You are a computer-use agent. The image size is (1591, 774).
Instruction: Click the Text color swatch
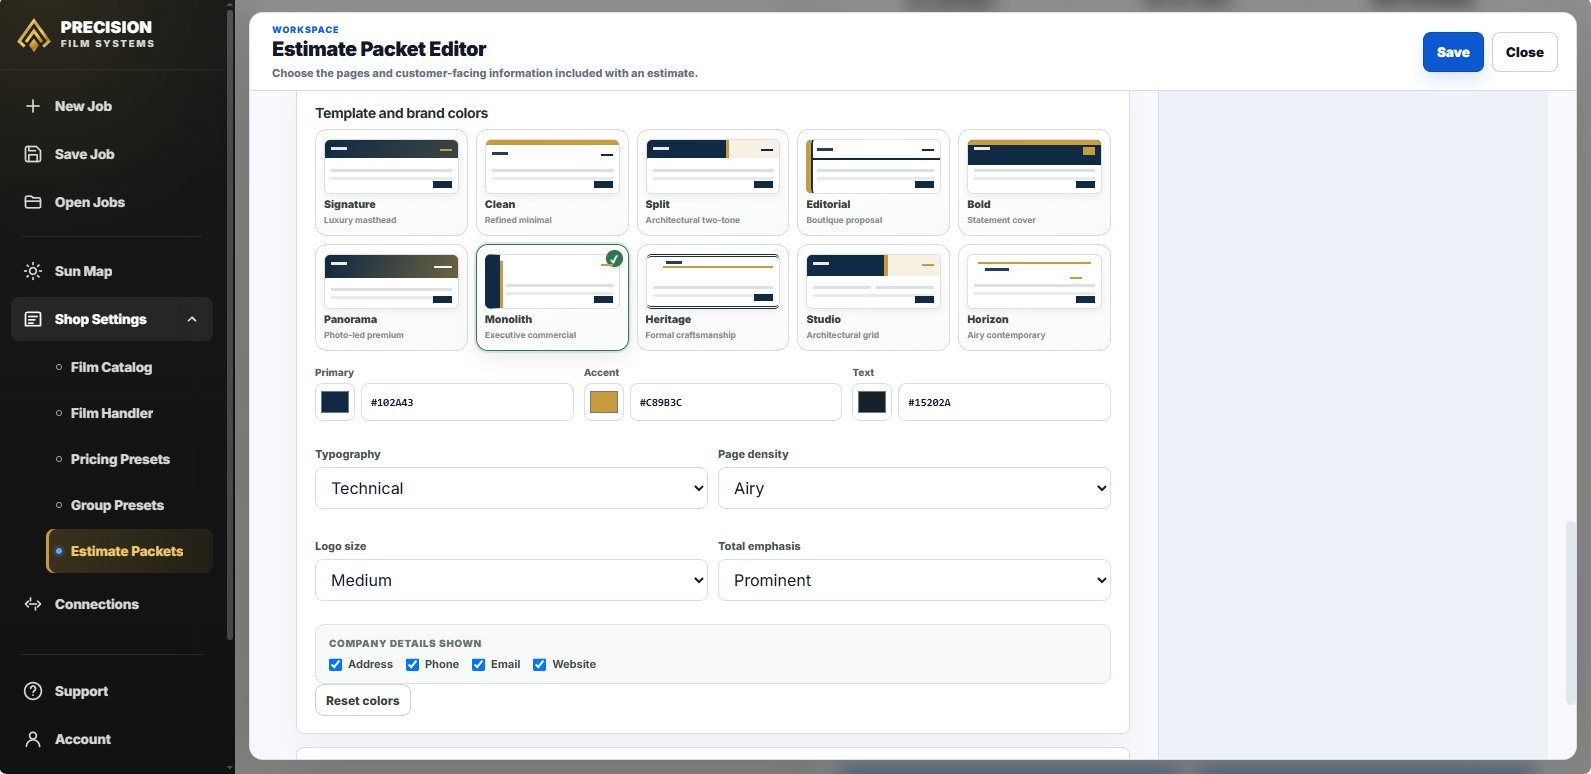coord(872,402)
